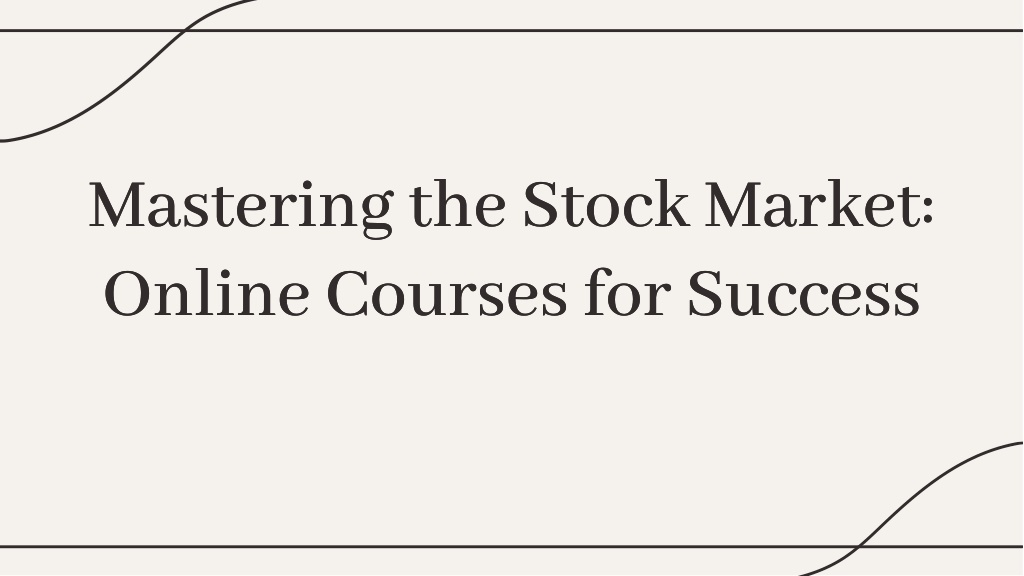The image size is (1024, 576).
Task: Click the word "Market:" in the title
Action: [x=819, y=204]
